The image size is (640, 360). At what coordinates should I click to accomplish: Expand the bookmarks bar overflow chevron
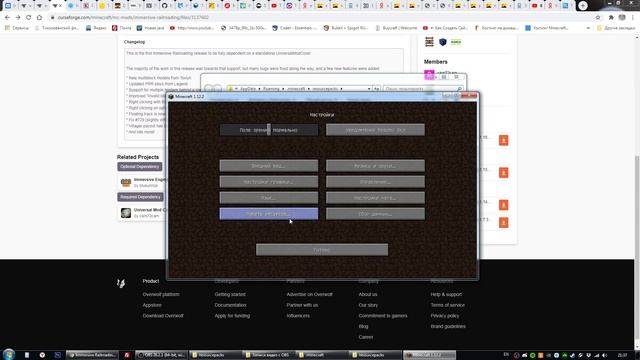pos(588,28)
